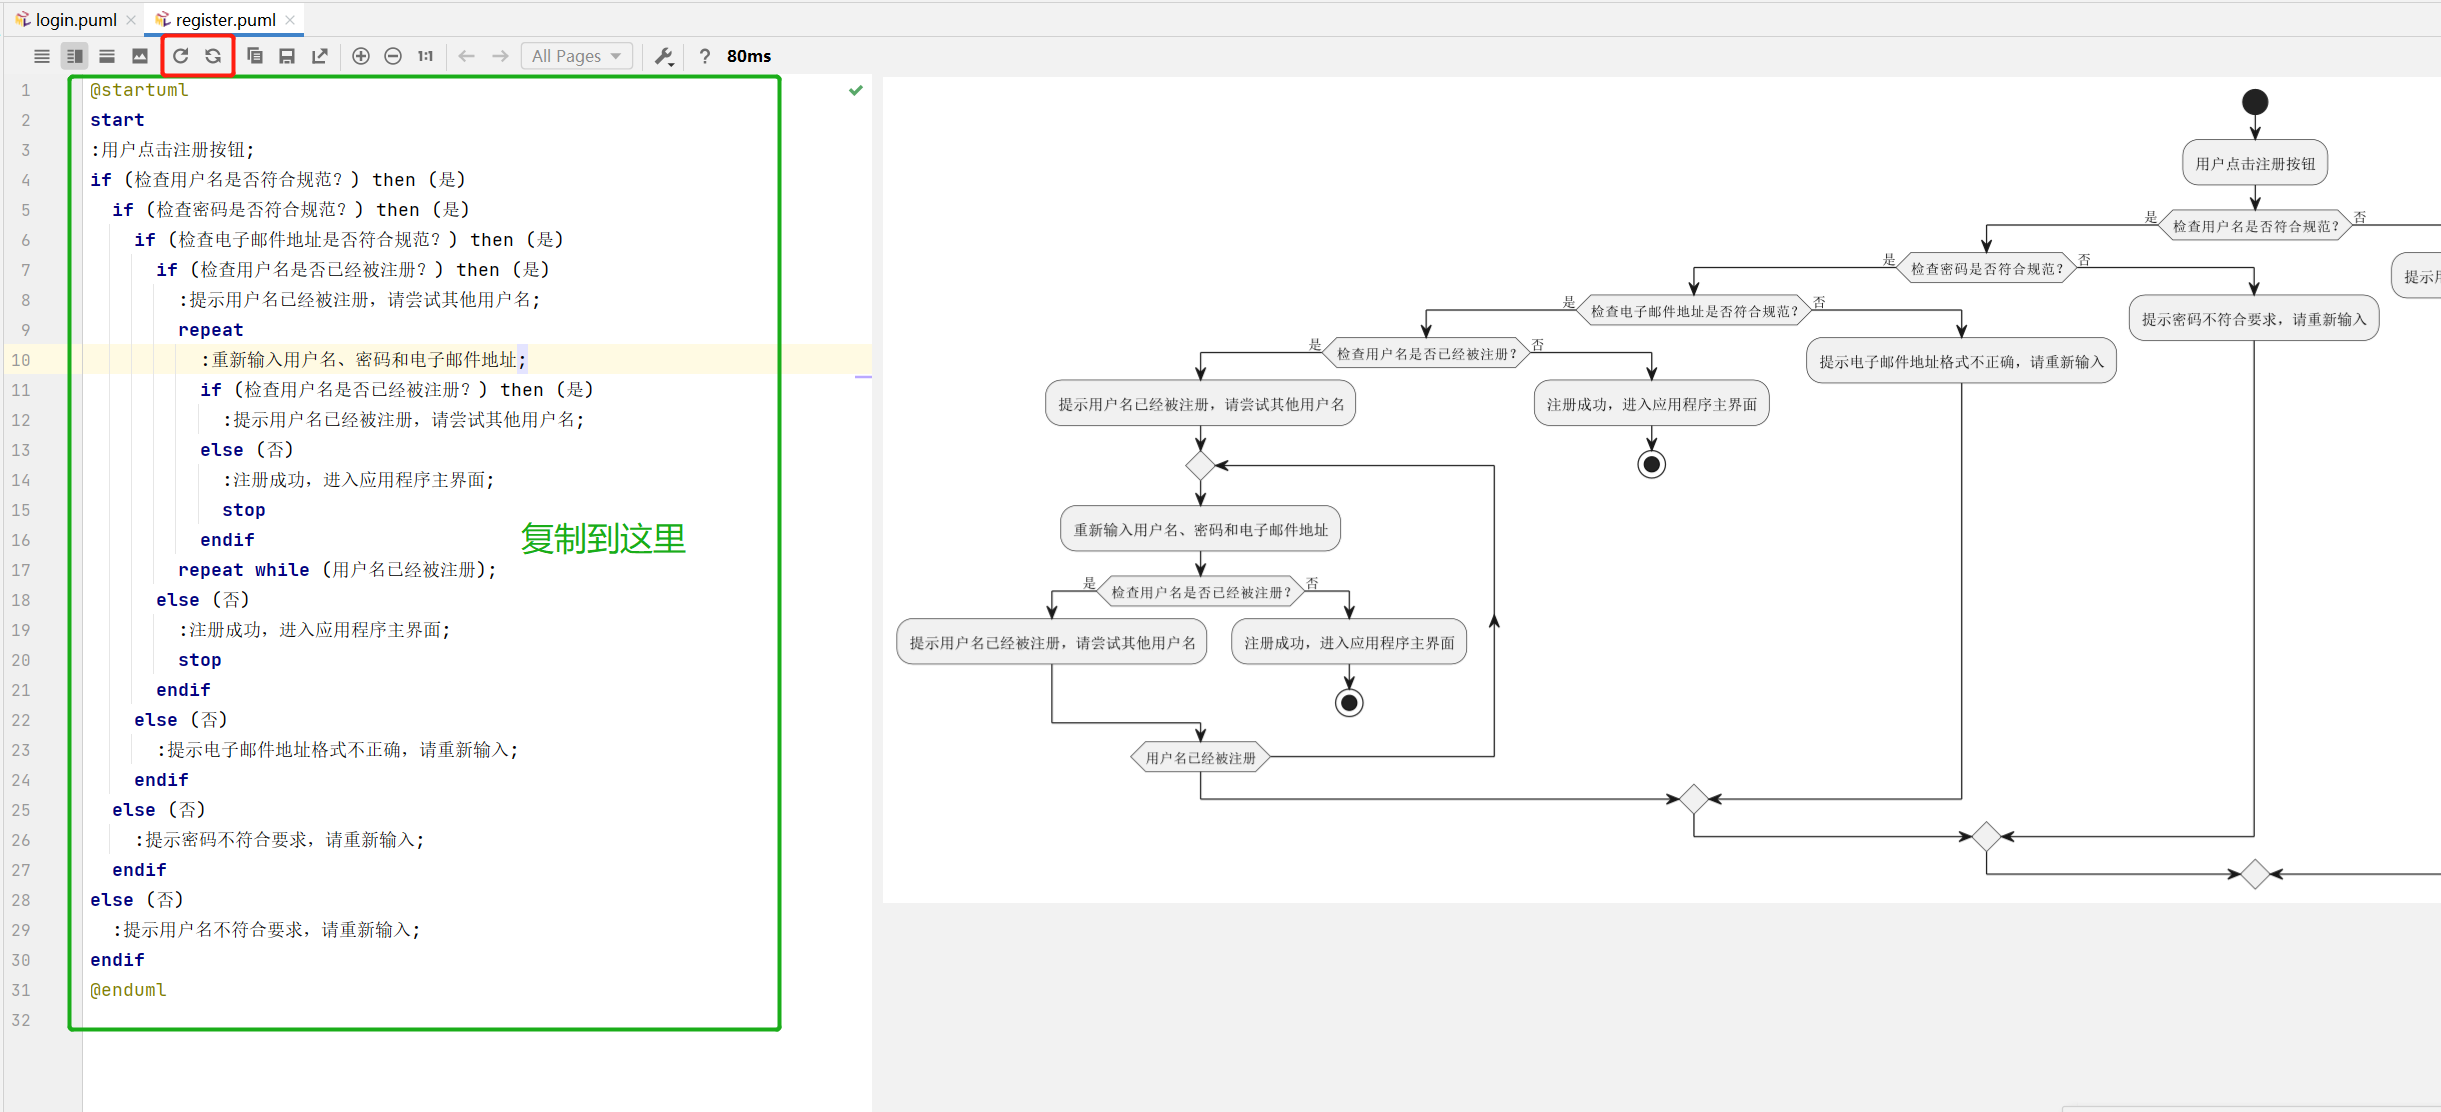Click the refresh diagram icon
Screen dimensions: 2441x1112
tap(181, 56)
